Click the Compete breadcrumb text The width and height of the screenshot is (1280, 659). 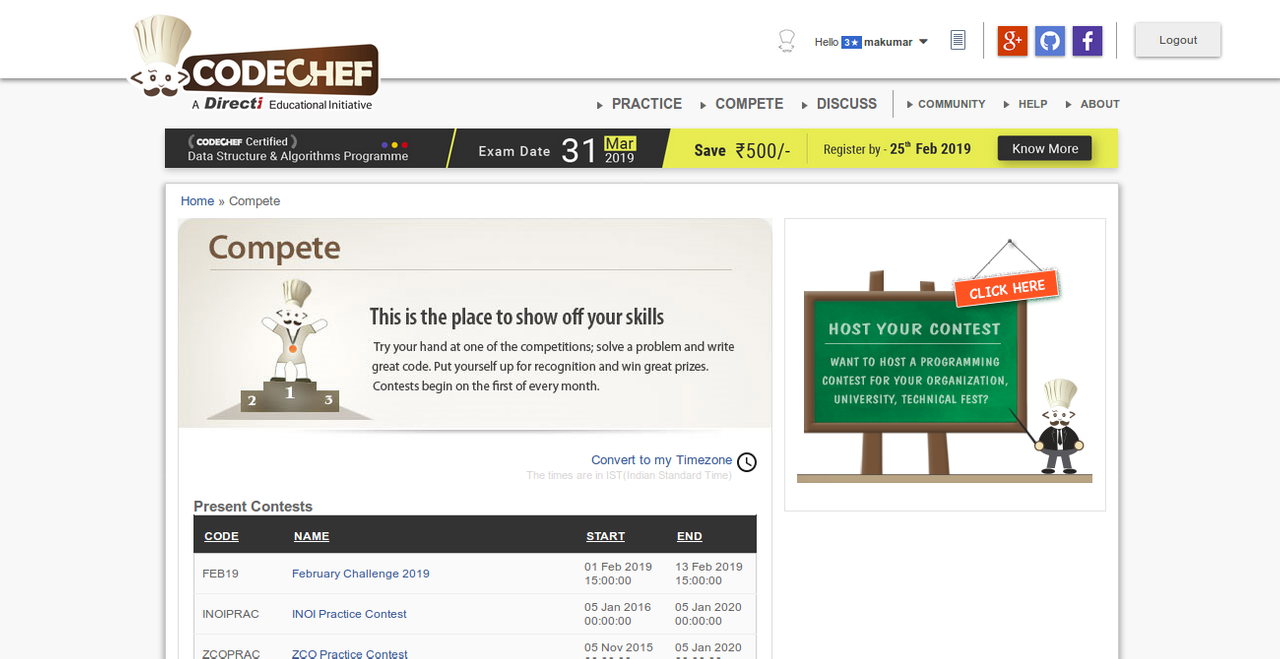click(x=254, y=201)
